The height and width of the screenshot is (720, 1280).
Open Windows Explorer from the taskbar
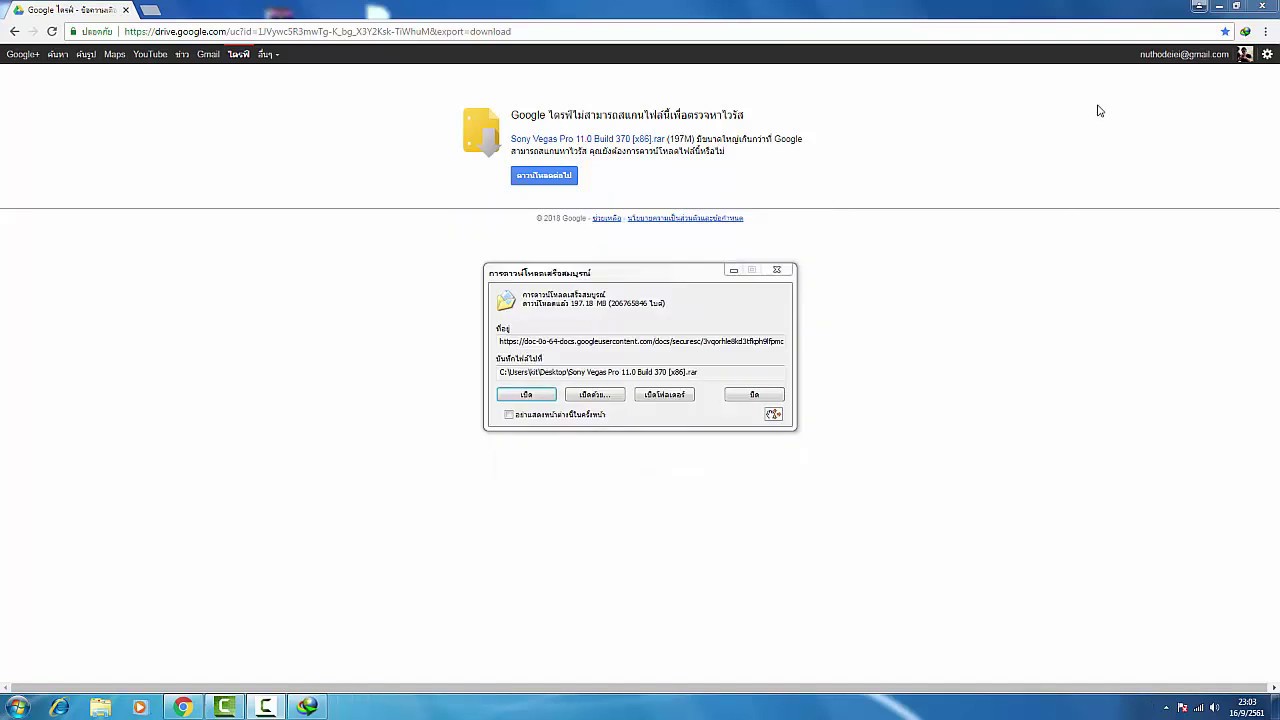point(100,707)
